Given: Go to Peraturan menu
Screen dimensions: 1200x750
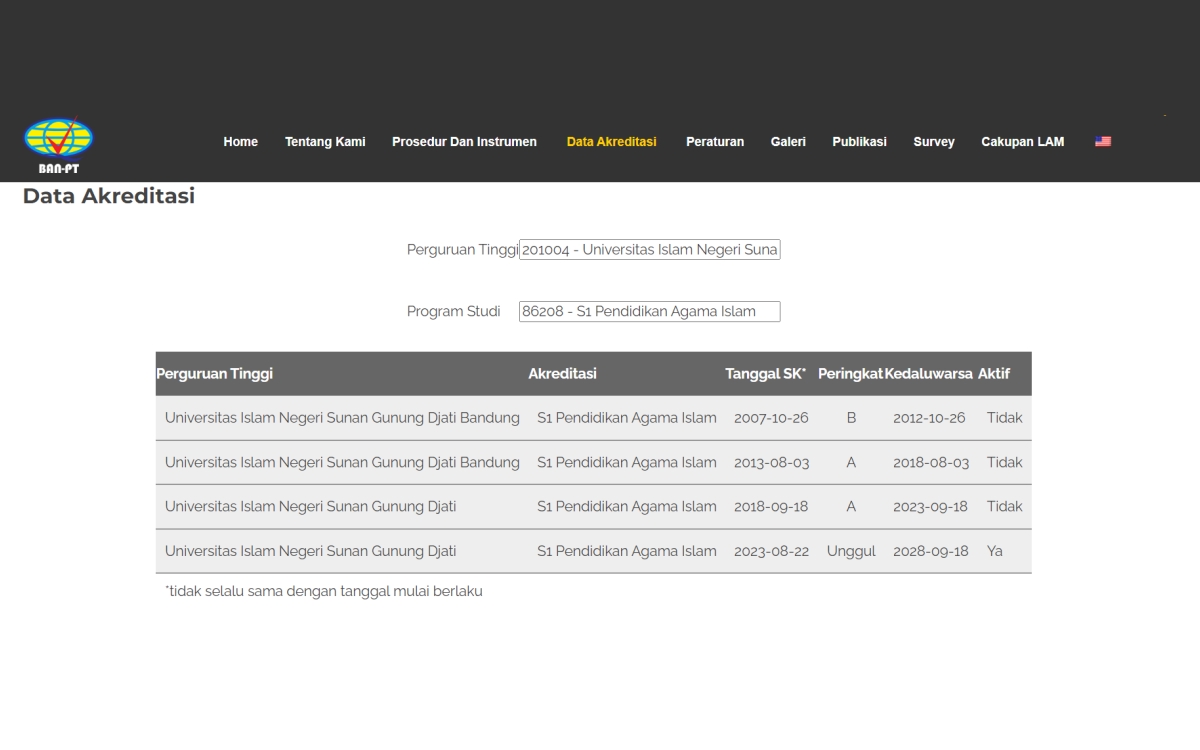Looking at the screenshot, I should coord(714,142).
